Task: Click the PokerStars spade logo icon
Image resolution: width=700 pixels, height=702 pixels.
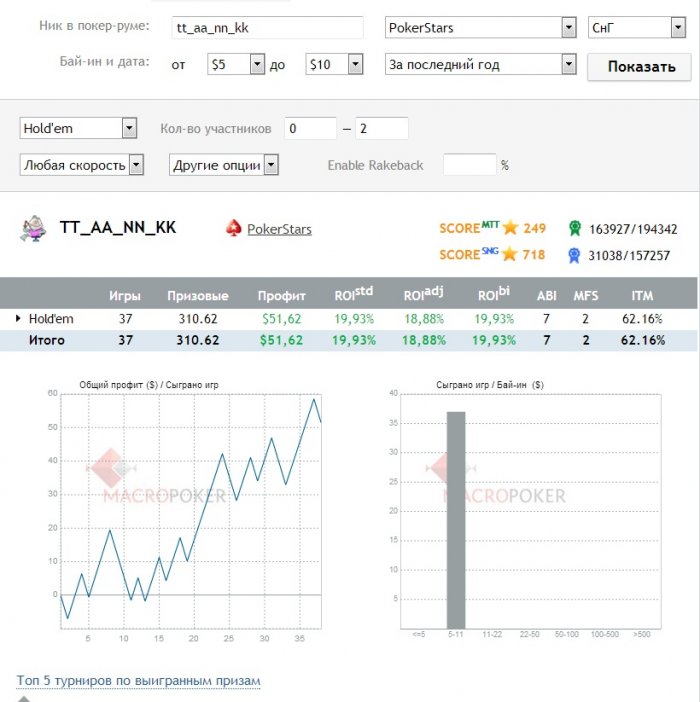Action: [234, 228]
